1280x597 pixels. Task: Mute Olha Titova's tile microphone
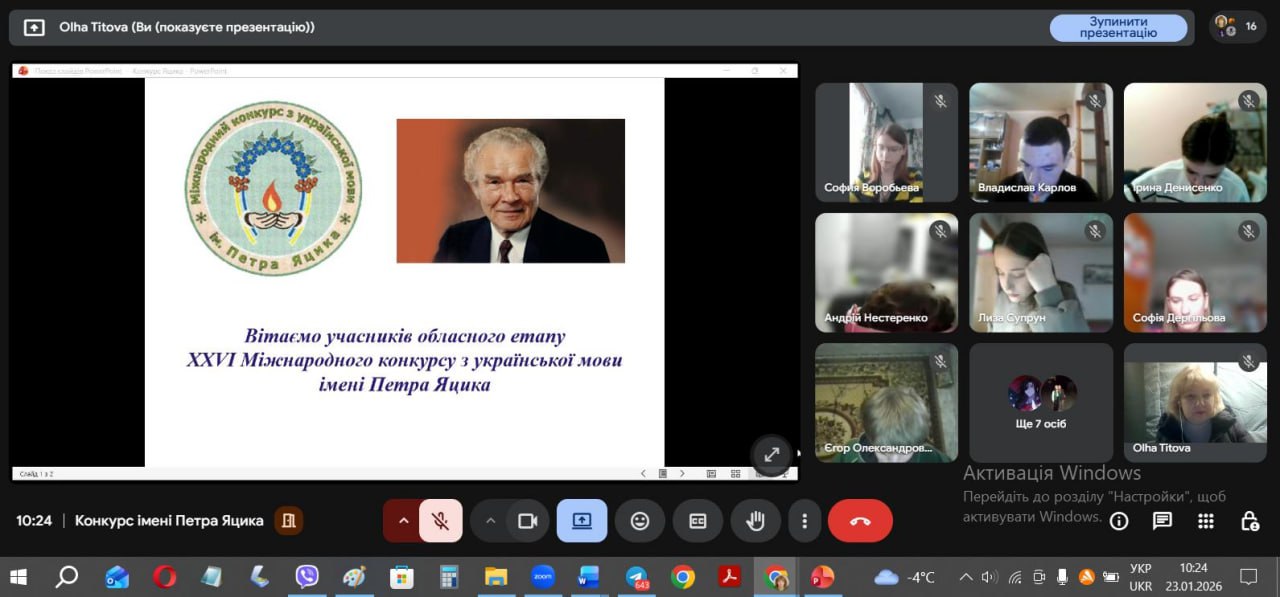(x=1249, y=360)
